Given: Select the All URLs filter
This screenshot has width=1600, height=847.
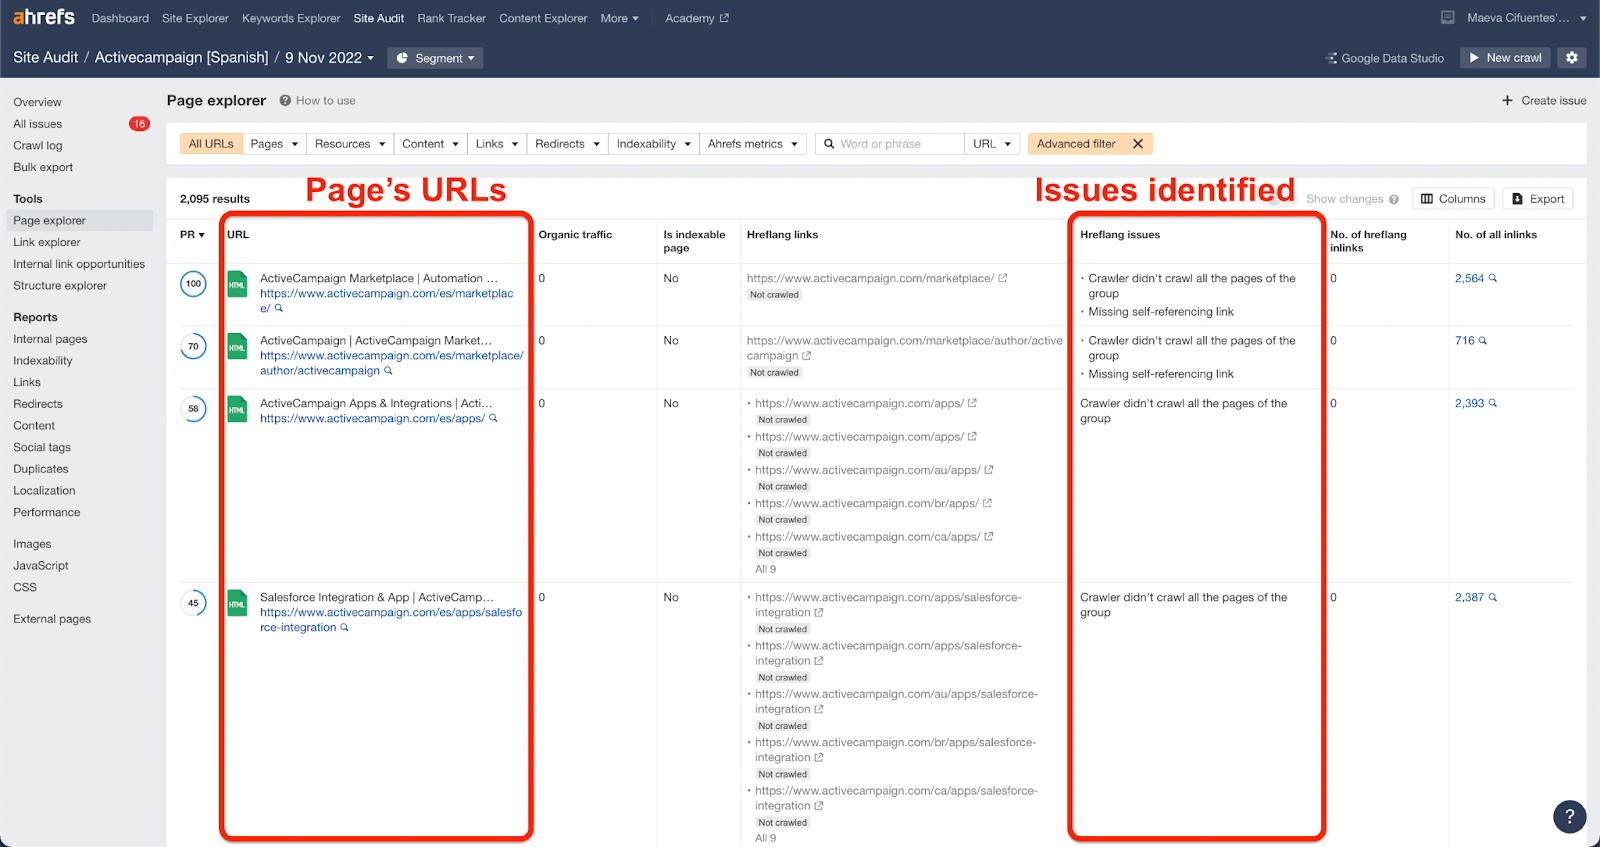Looking at the screenshot, I should point(211,144).
